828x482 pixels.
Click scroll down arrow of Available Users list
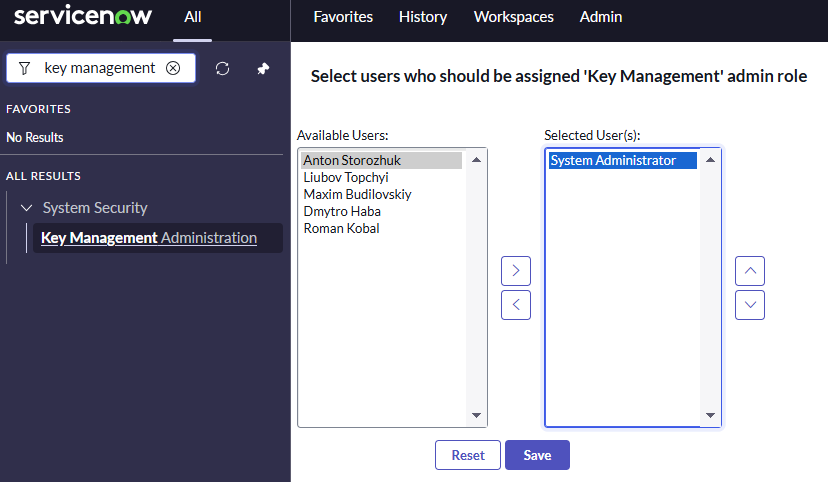pos(477,416)
